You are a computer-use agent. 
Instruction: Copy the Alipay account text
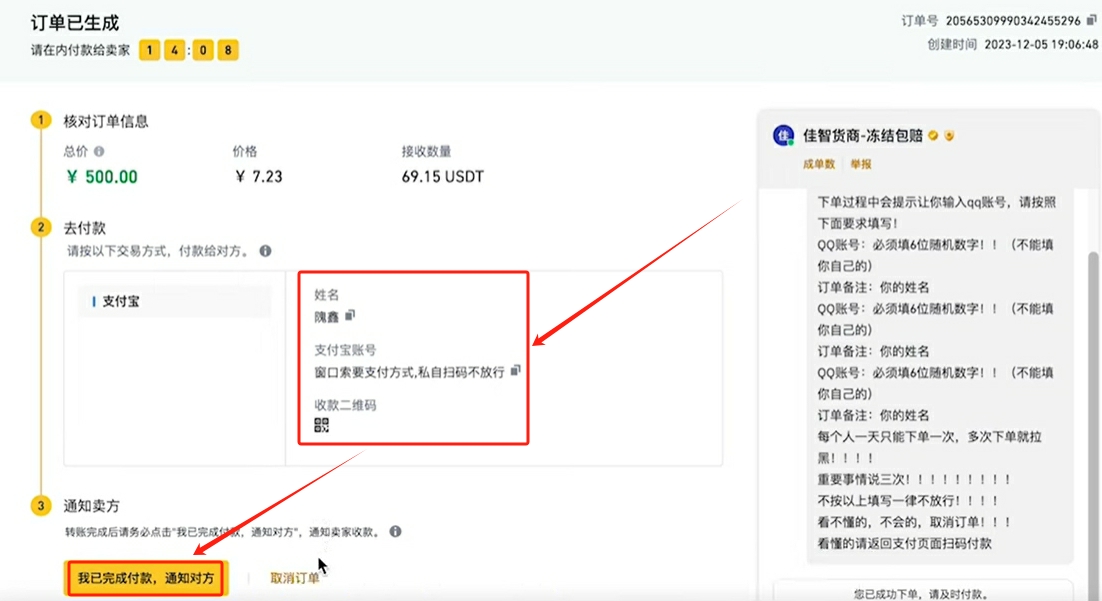pos(515,370)
